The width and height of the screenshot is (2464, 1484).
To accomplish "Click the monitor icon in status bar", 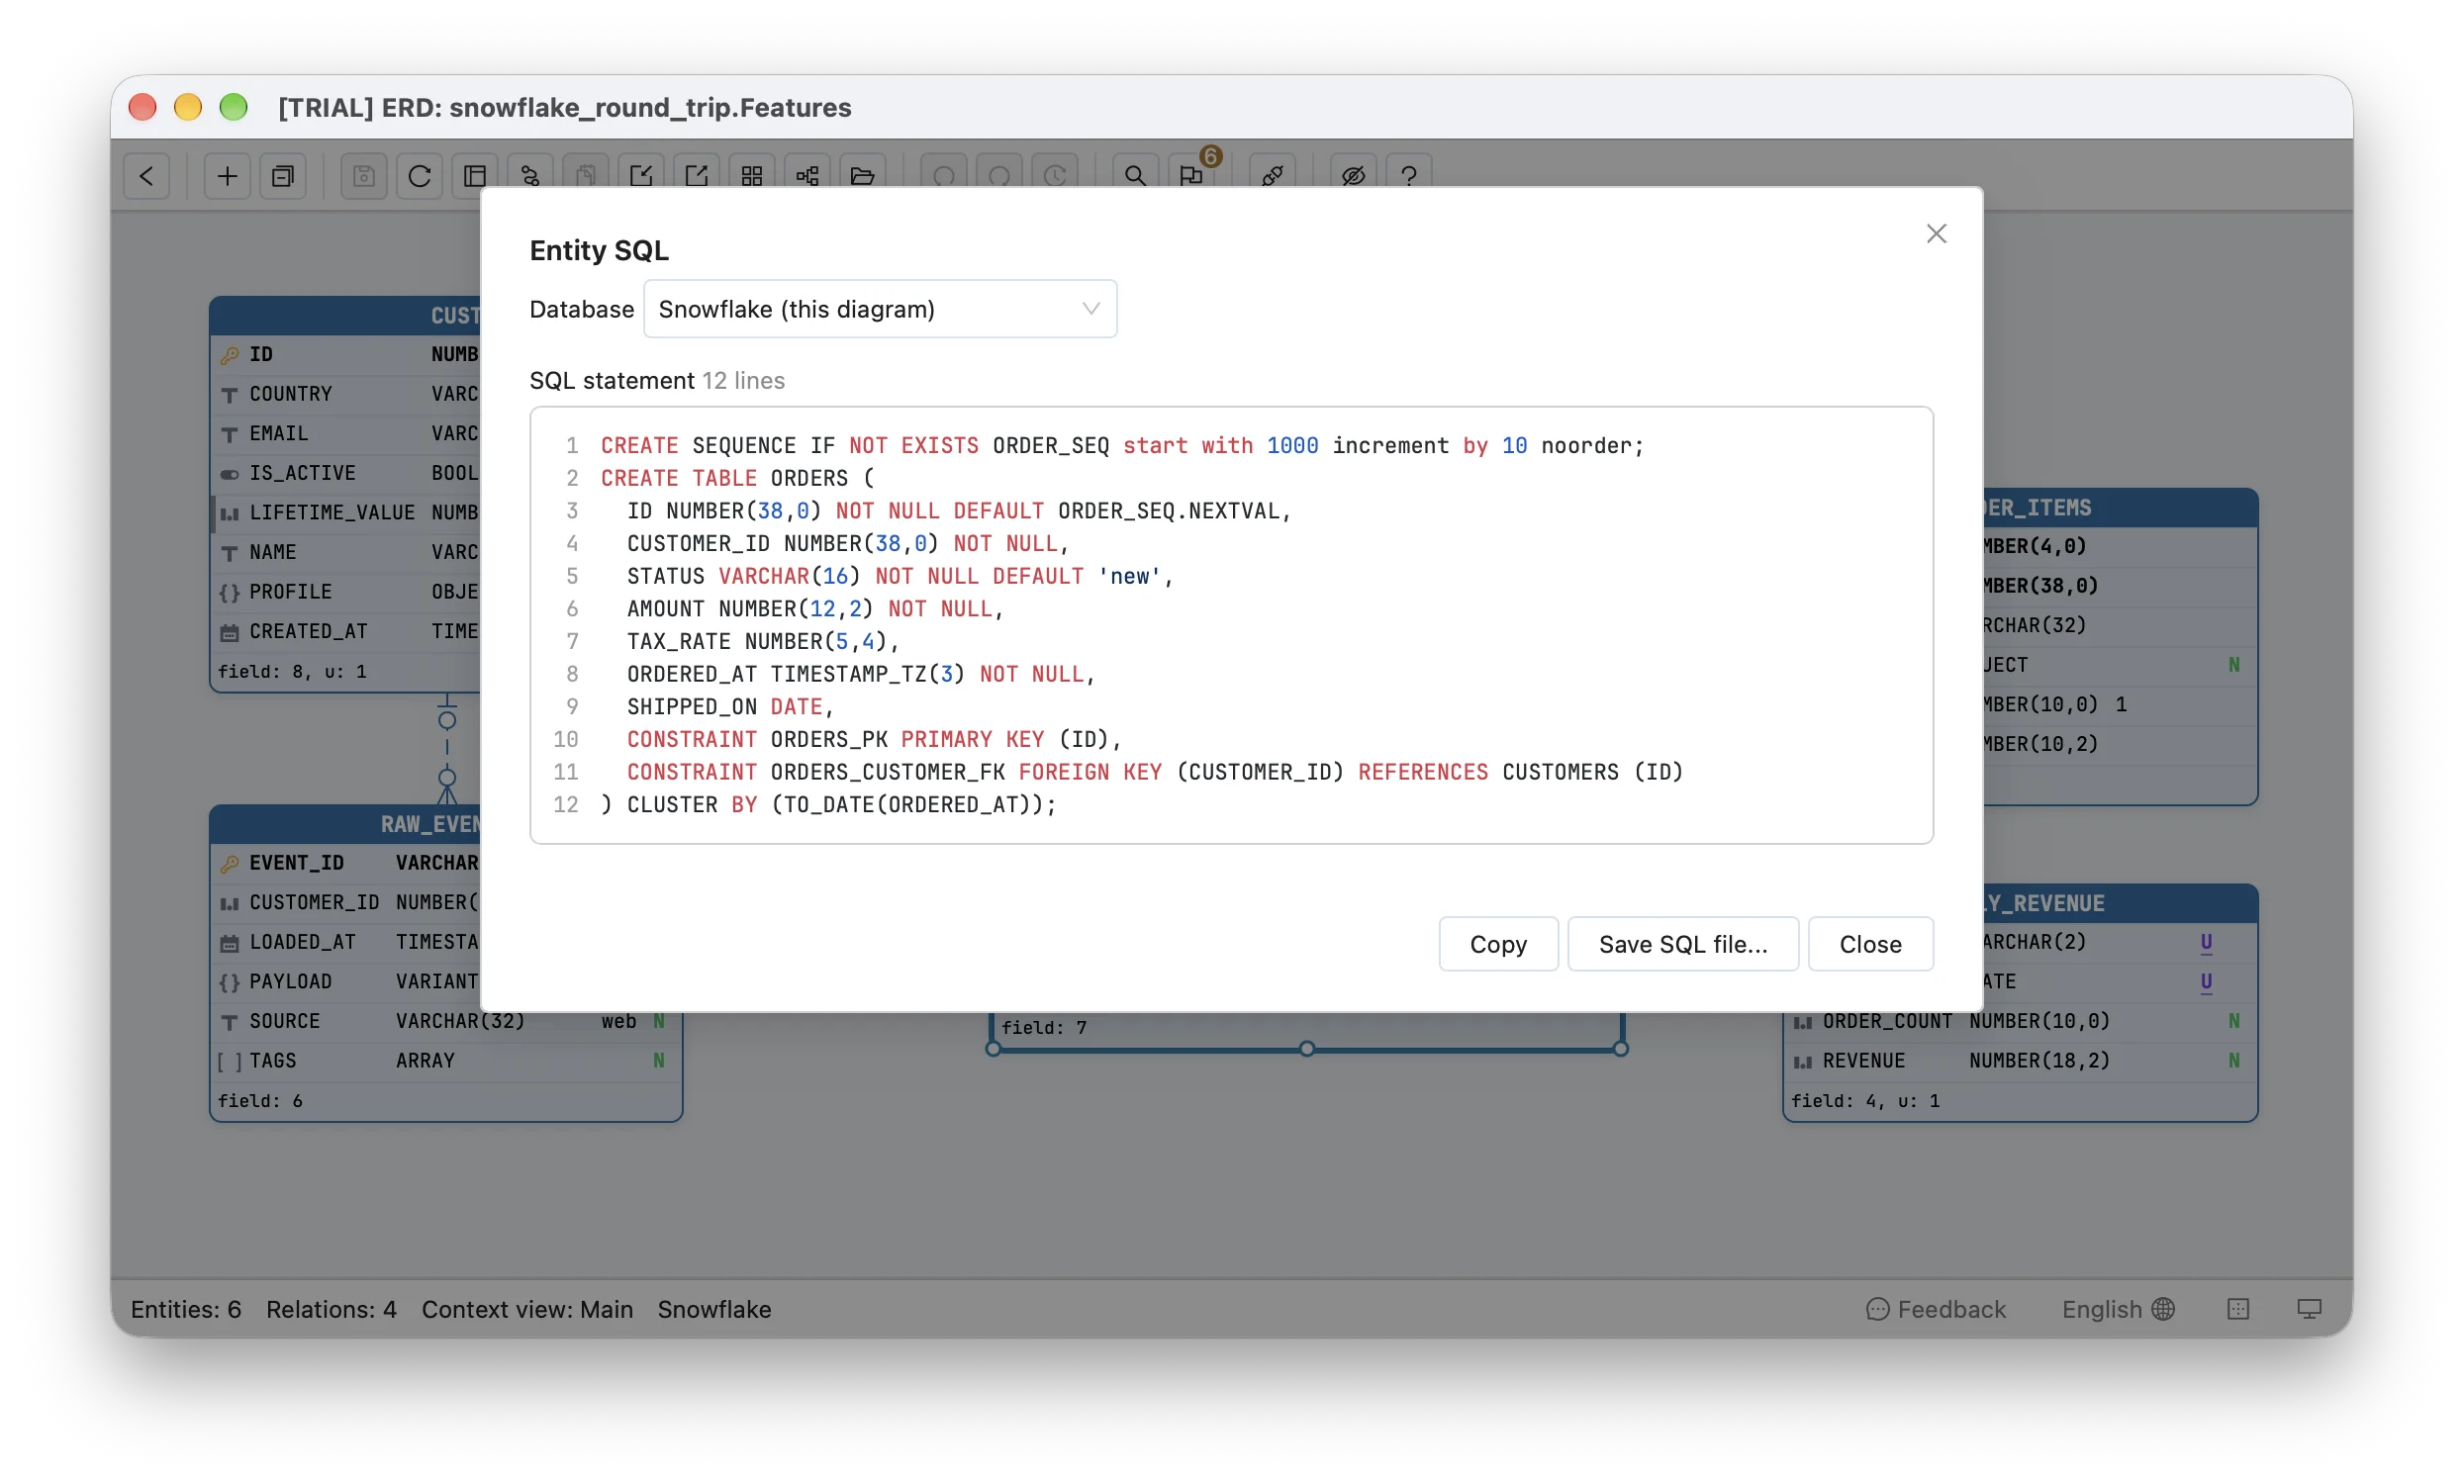I will tap(2309, 1309).
